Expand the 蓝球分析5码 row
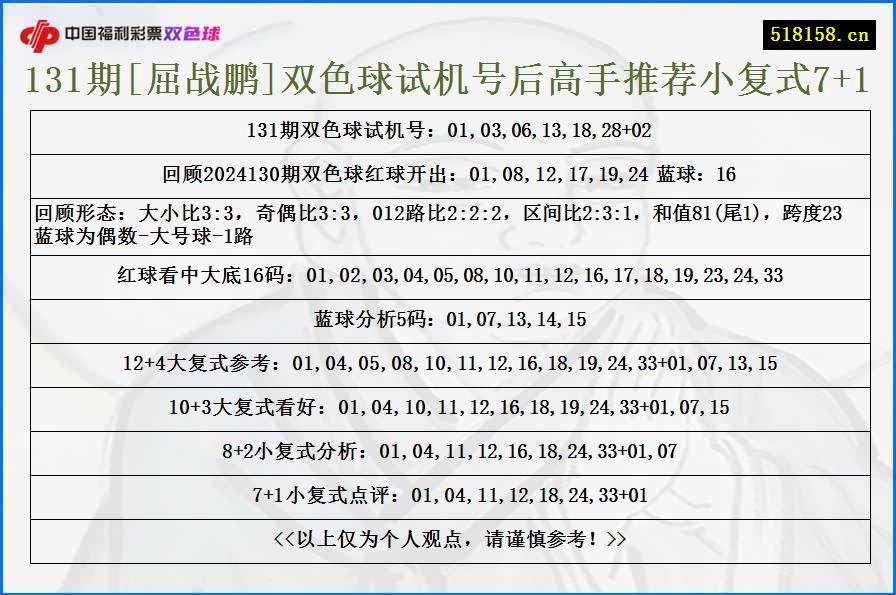Screen dimensions: 896x595 [x=448, y=320]
